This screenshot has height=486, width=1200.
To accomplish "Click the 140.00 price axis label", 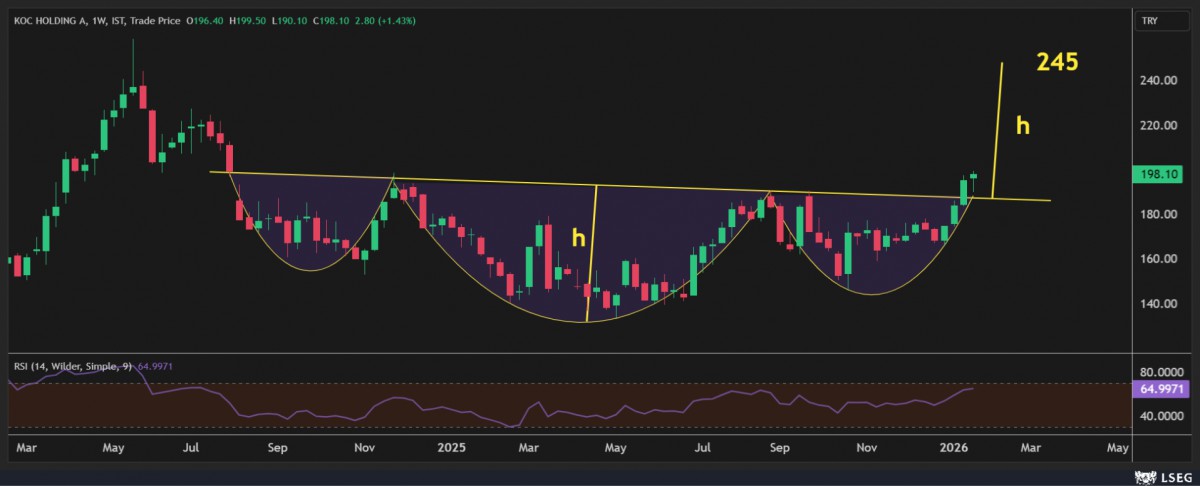I will pyautogui.click(x=1158, y=304).
